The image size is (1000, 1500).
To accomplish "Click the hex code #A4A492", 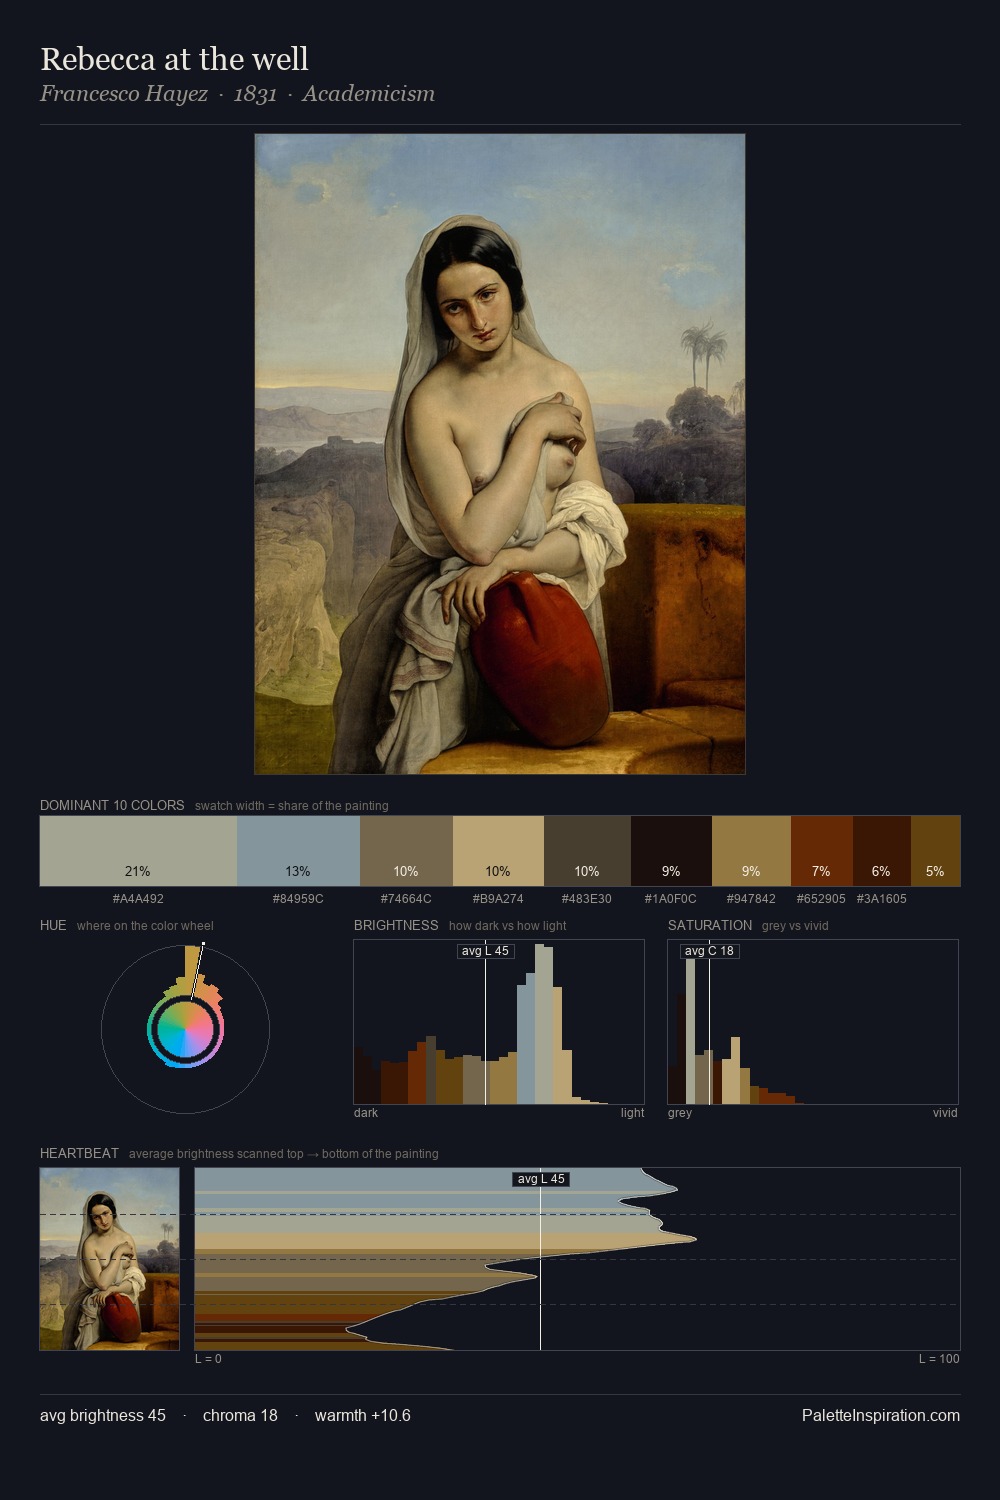I will tap(138, 899).
